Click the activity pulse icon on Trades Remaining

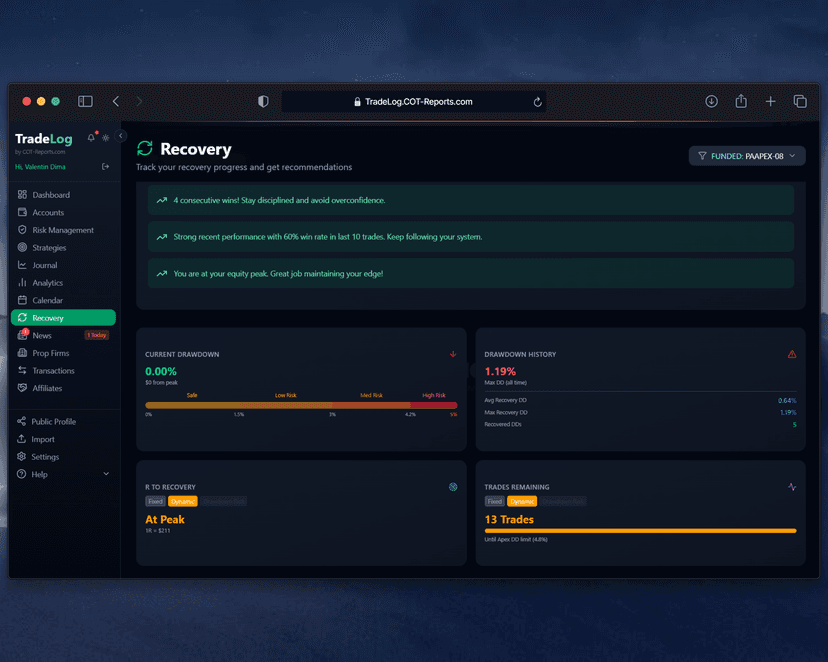point(791,487)
